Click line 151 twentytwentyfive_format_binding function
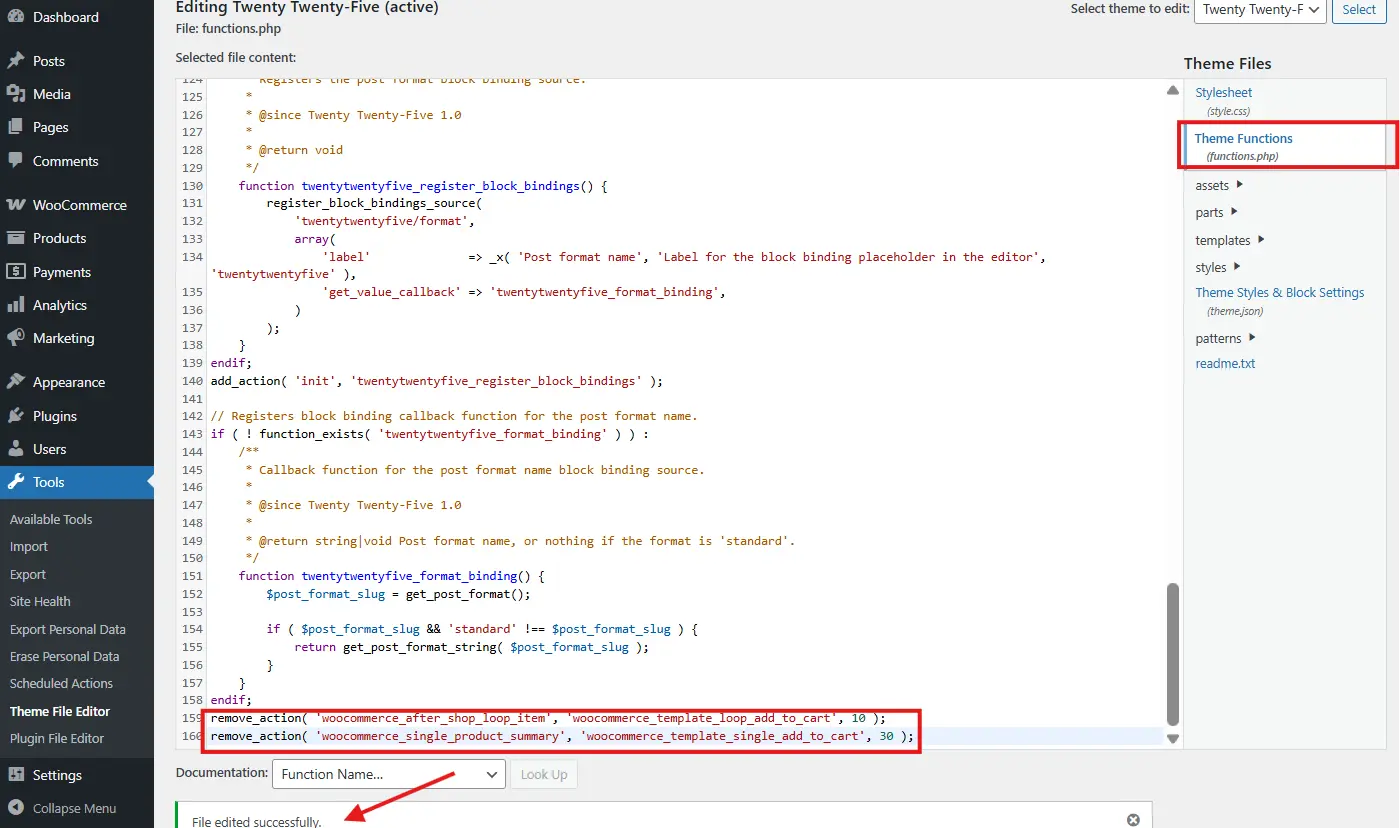 tap(391, 576)
